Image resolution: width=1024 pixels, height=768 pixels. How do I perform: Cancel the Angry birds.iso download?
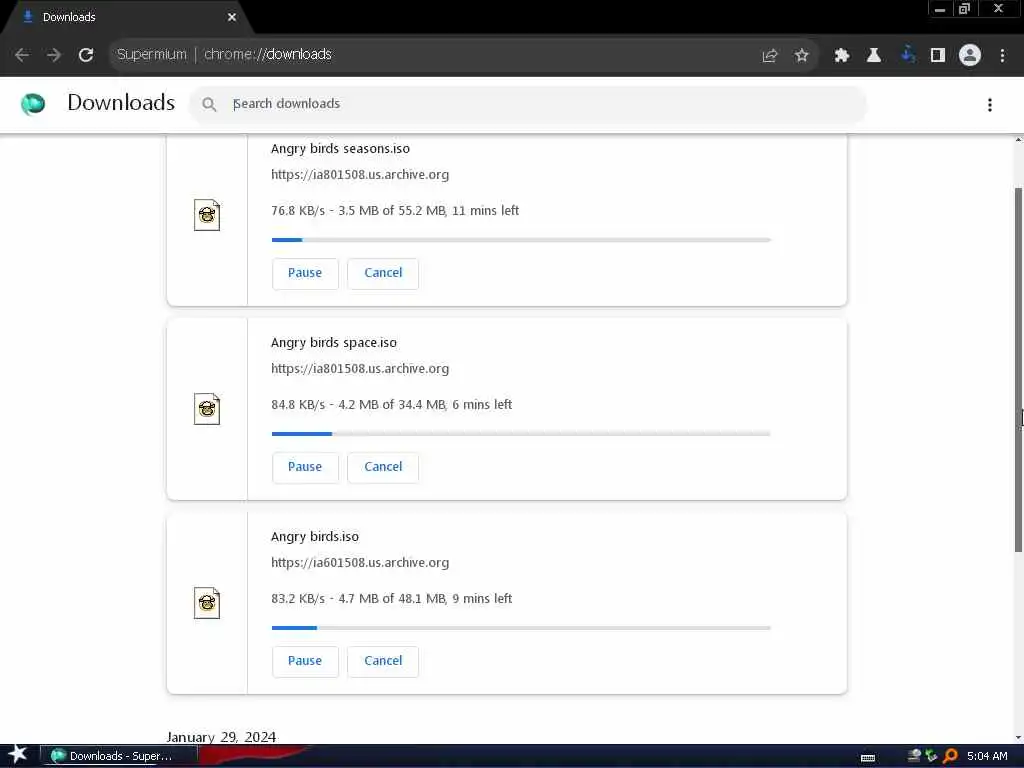(x=383, y=661)
